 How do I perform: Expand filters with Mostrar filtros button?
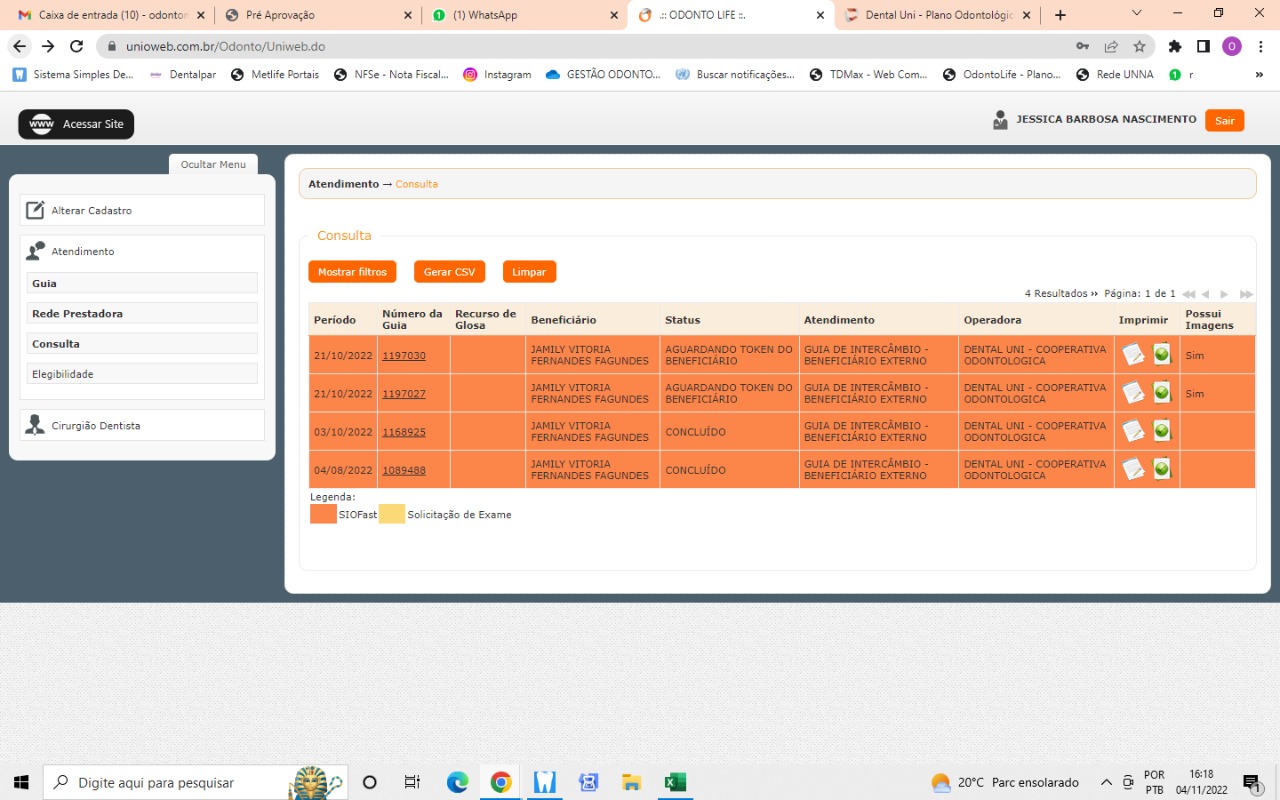352,272
